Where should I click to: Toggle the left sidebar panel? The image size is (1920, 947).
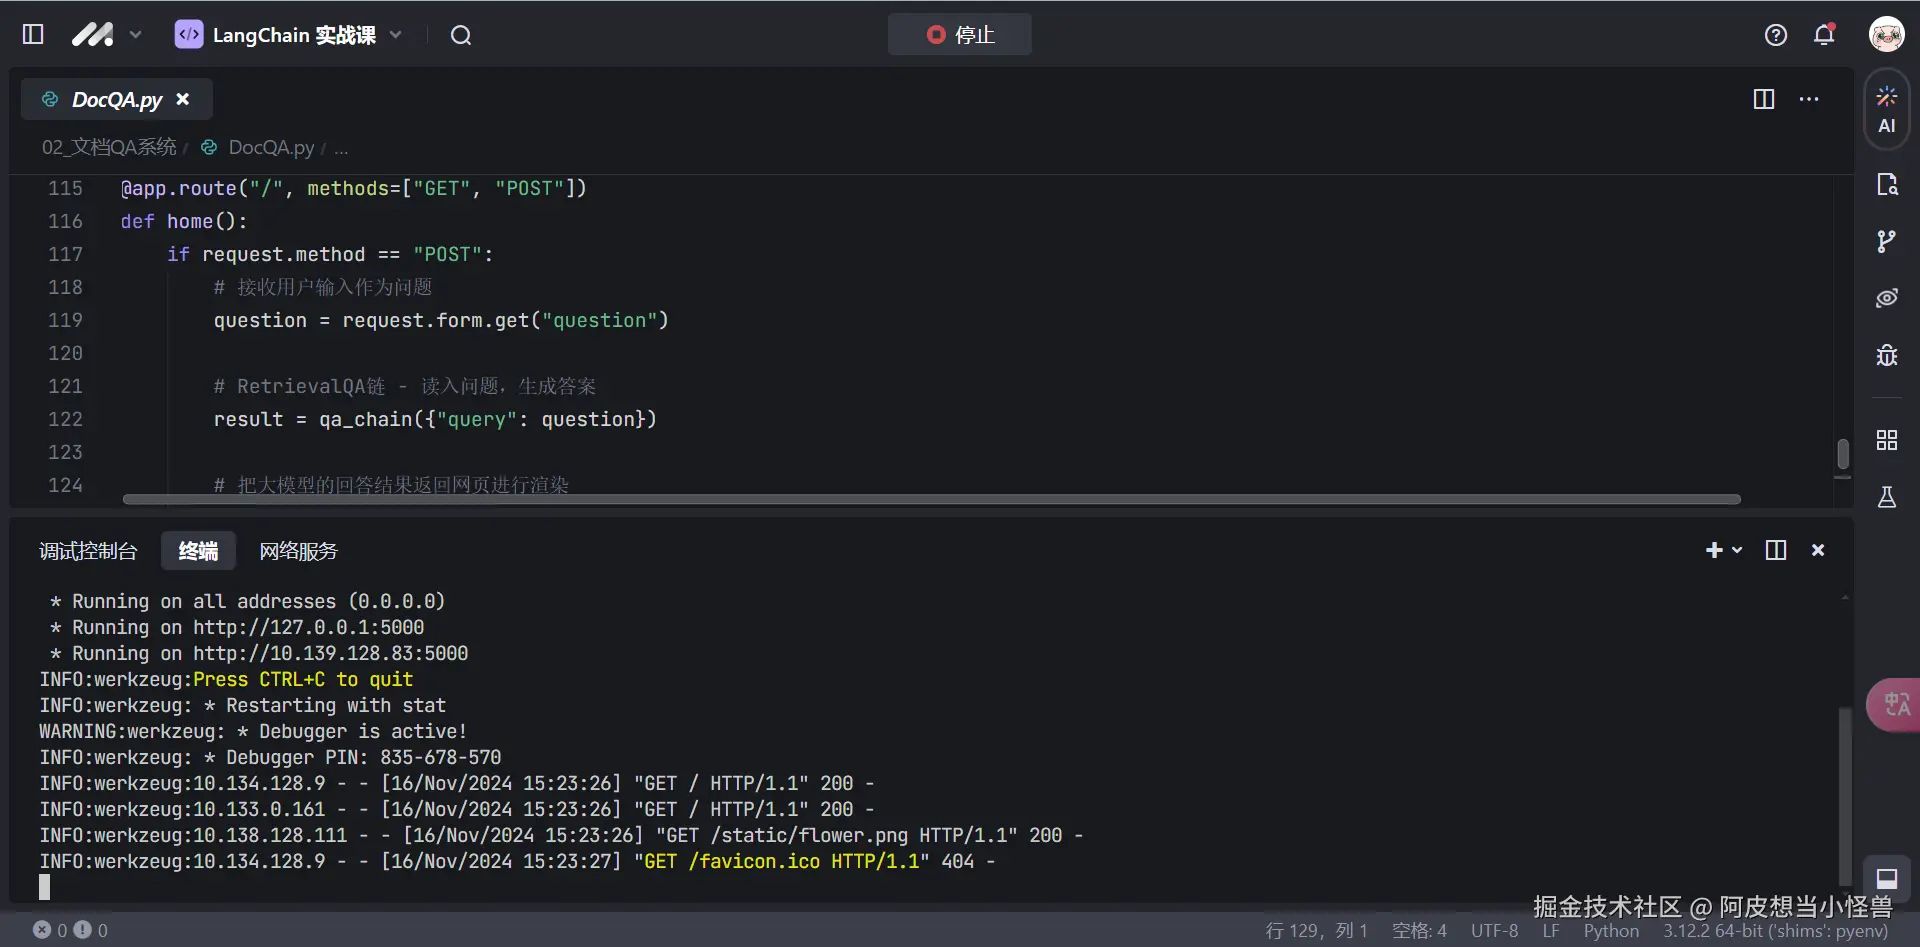(x=33, y=35)
